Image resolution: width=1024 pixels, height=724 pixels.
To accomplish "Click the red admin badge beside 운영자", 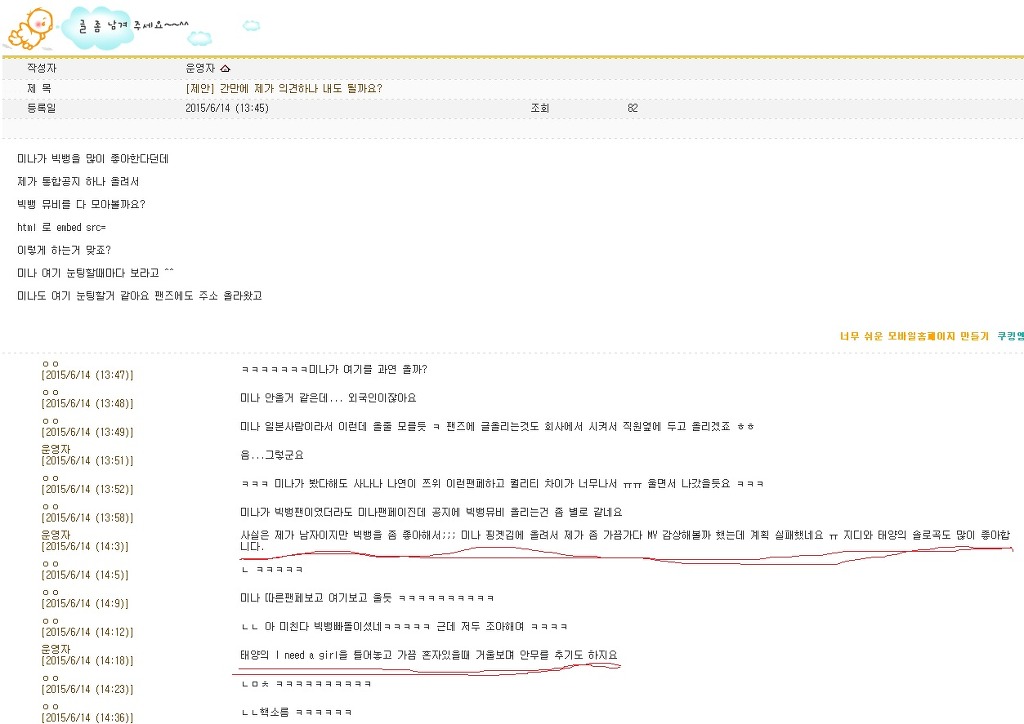I will 223,69.
